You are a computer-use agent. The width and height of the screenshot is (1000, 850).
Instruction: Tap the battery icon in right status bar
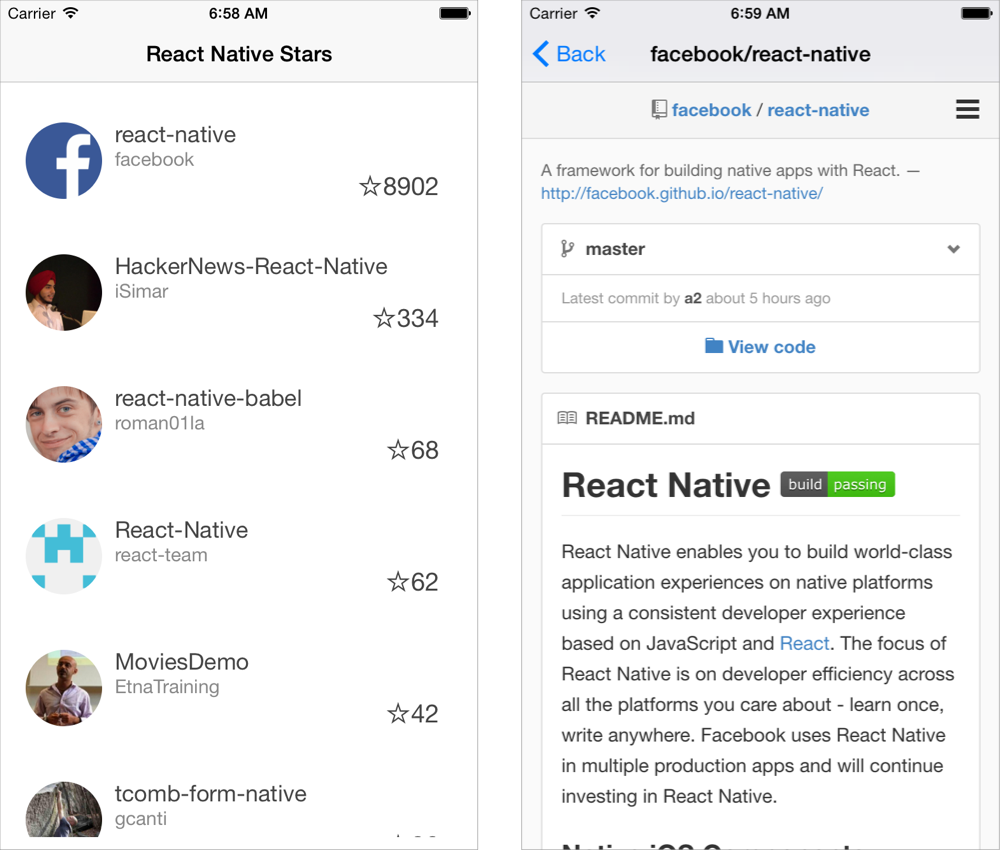(x=976, y=13)
